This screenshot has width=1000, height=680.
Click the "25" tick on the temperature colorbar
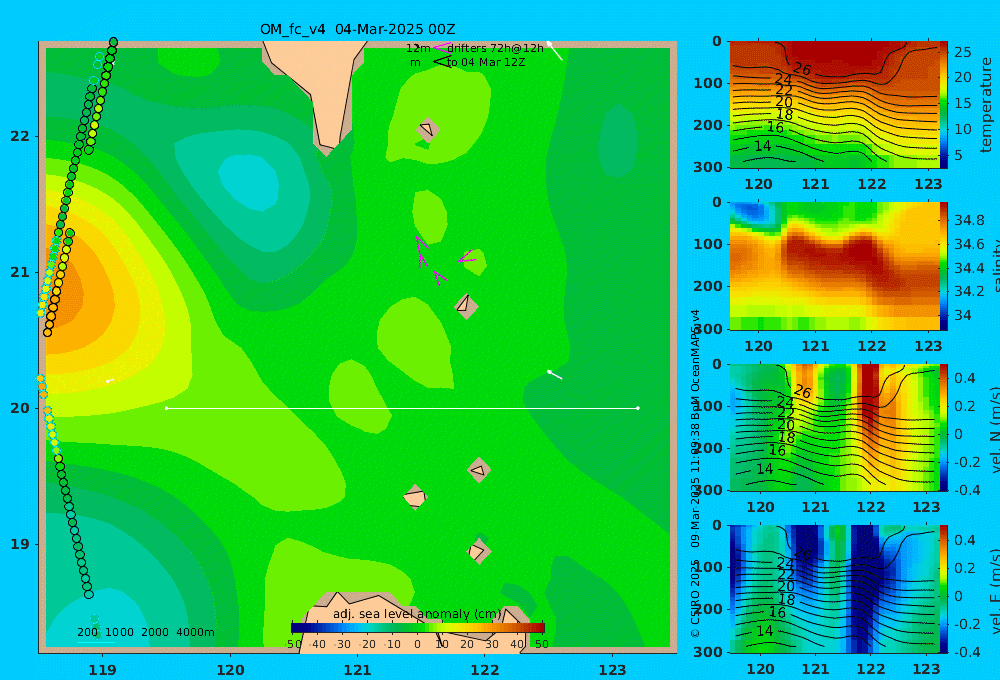962,52
